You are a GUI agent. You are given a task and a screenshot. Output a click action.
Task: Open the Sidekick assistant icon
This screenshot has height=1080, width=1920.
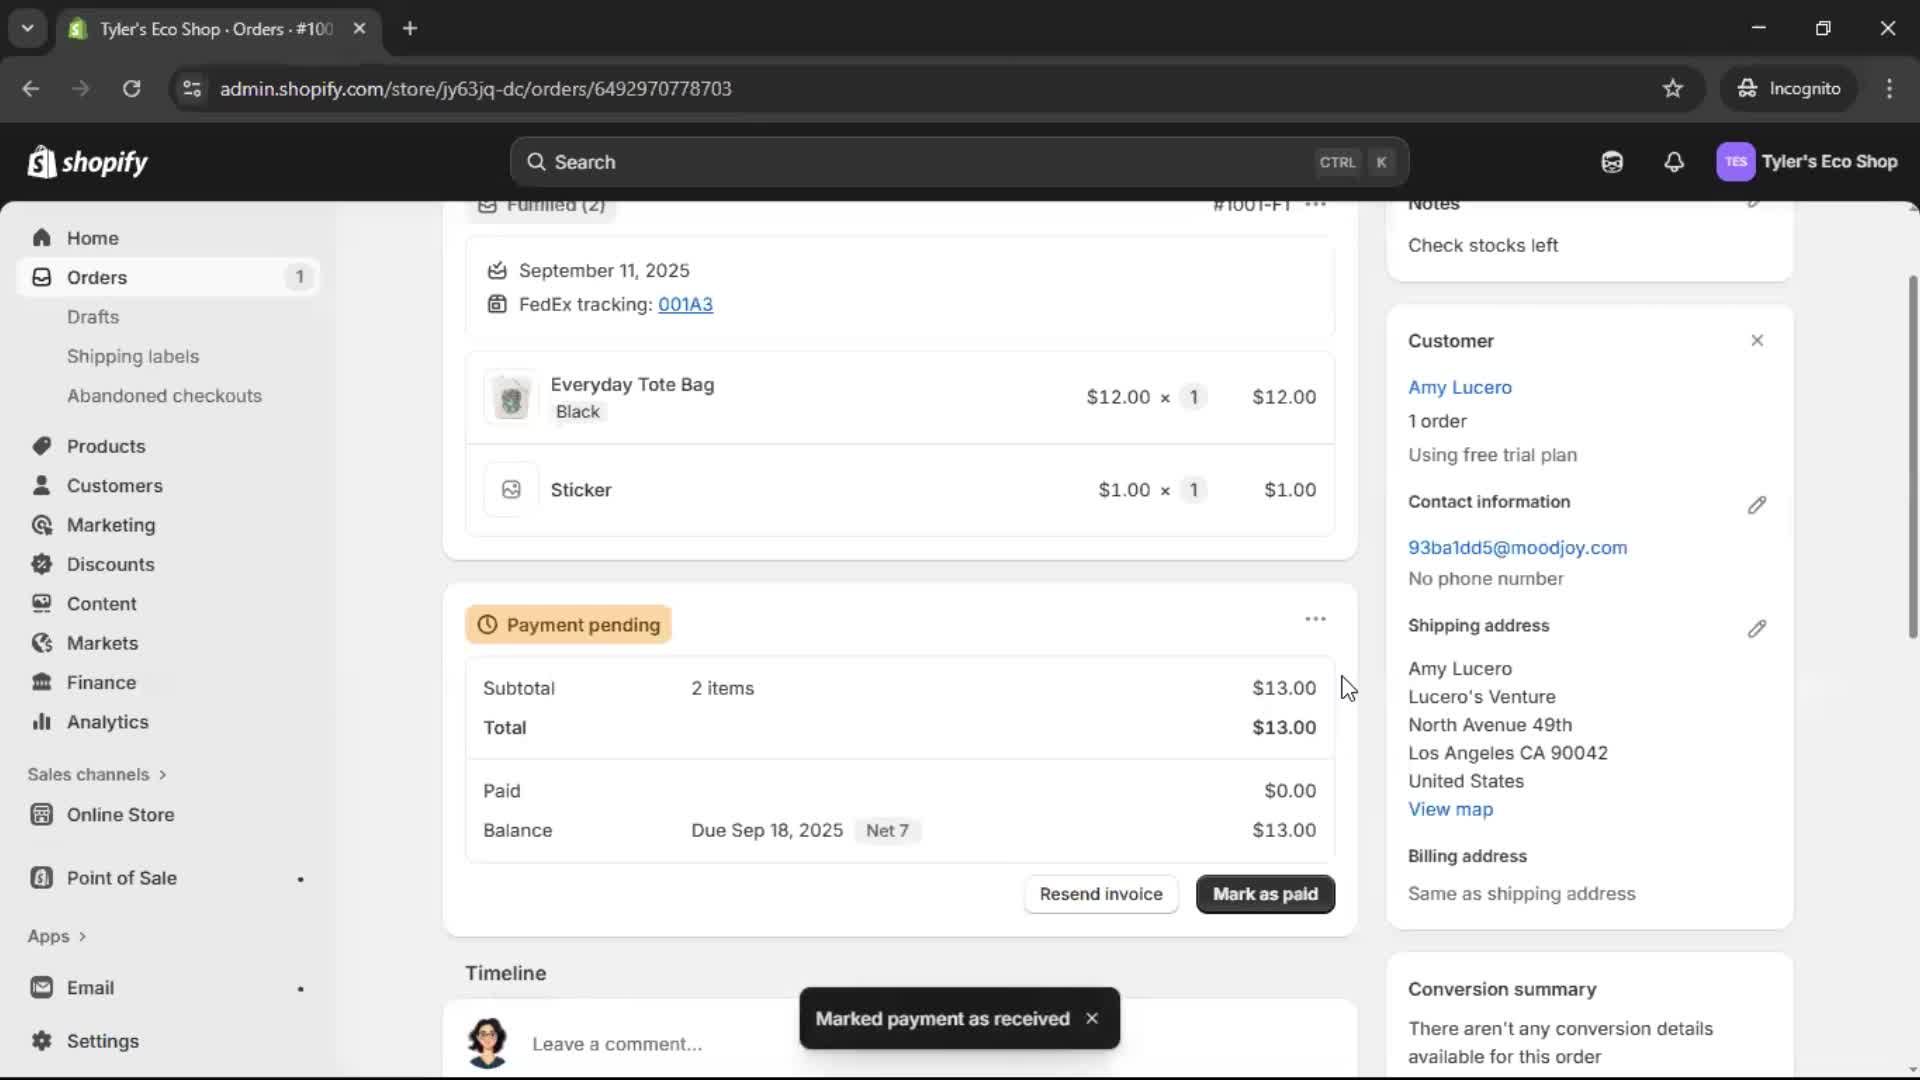pos(1612,161)
